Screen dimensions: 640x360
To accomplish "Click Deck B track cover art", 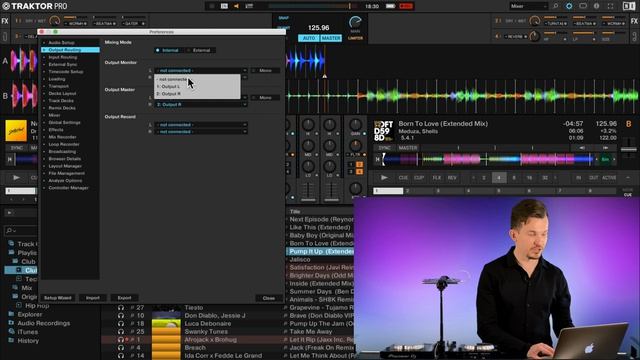I will coord(384,131).
